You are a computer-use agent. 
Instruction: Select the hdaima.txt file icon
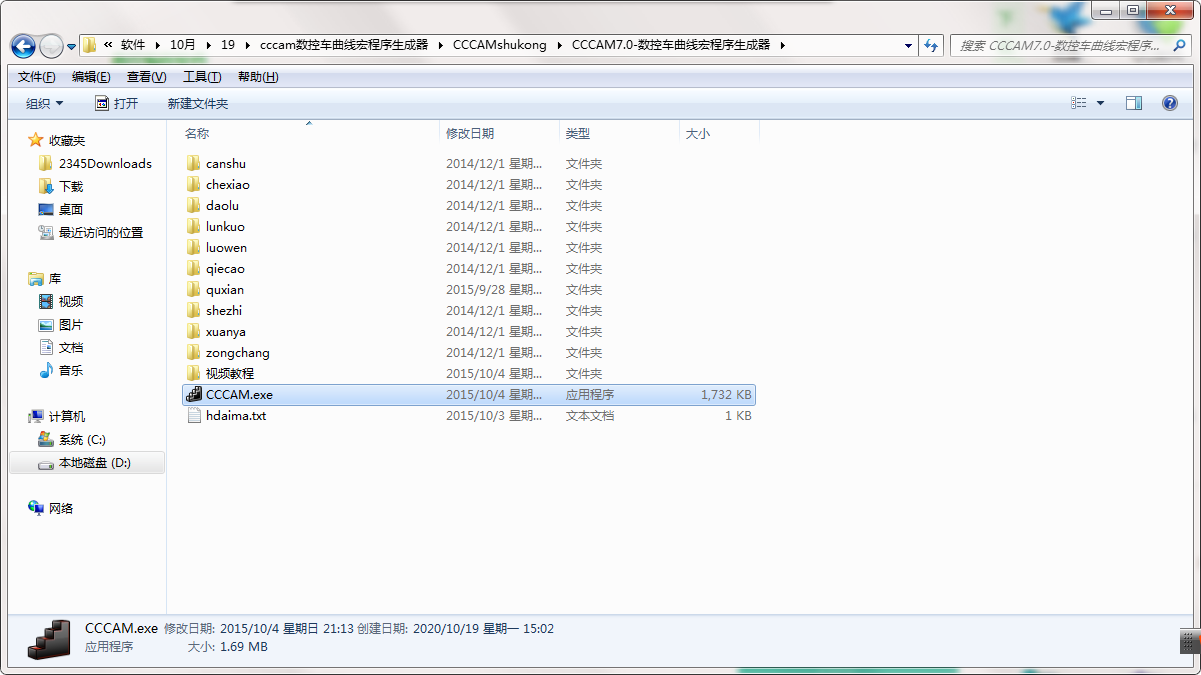(x=194, y=415)
